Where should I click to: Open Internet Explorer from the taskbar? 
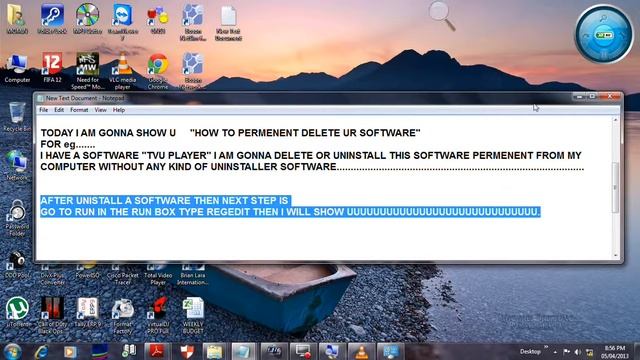(x=41, y=351)
